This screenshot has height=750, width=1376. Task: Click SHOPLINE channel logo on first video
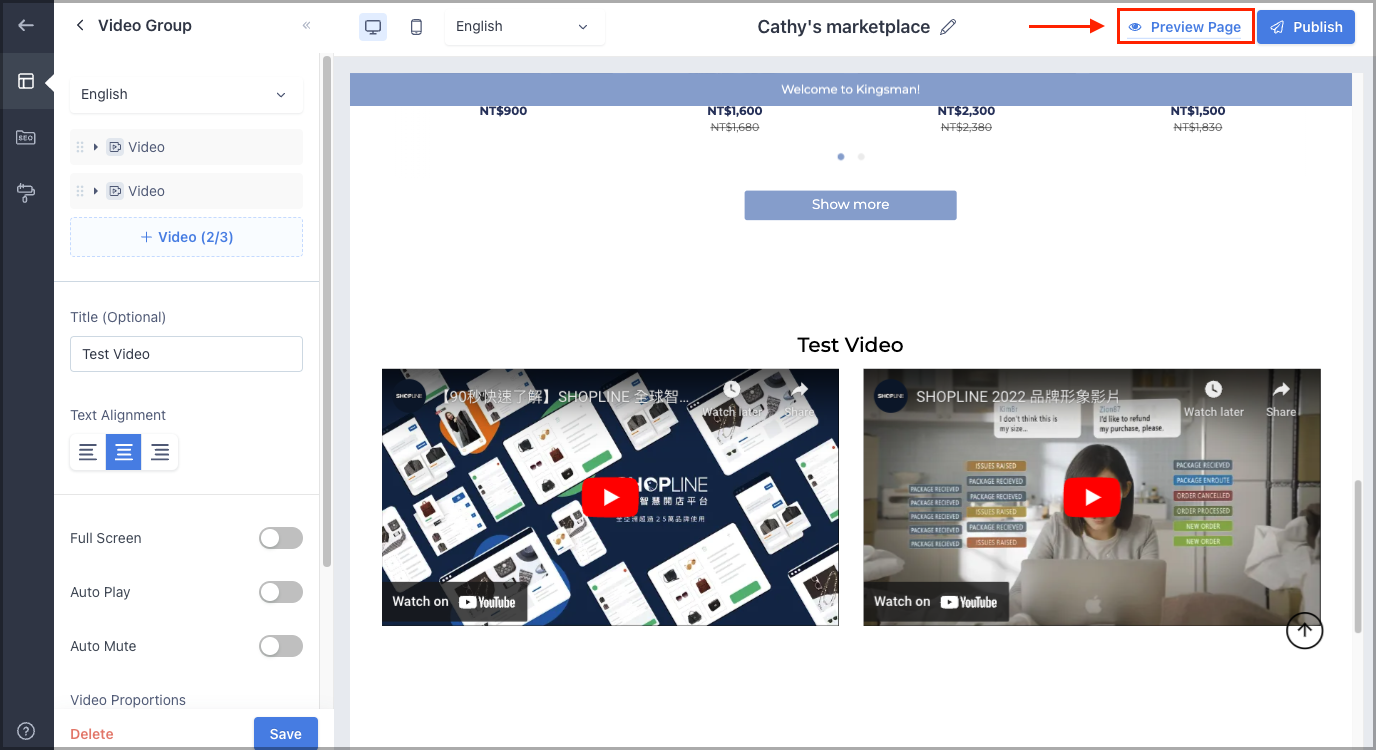pyautogui.click(x=409, y=396)
